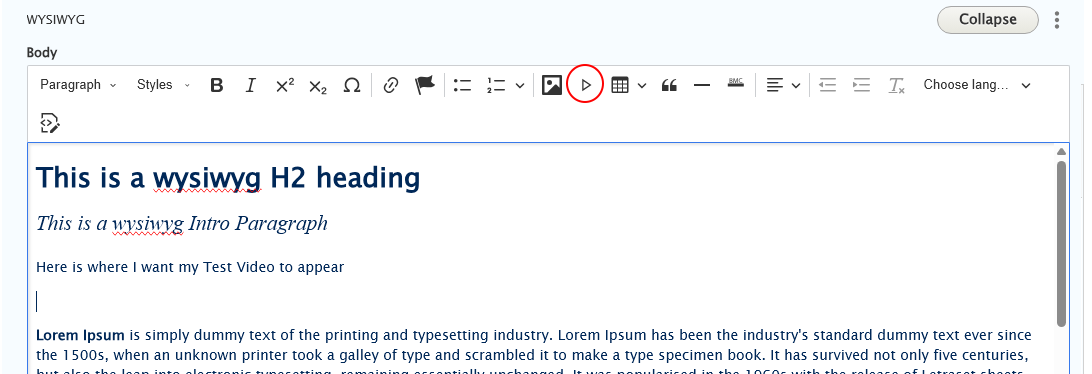1092x374 pixels.
Task: Insert a table
Action: click(620, 86)
